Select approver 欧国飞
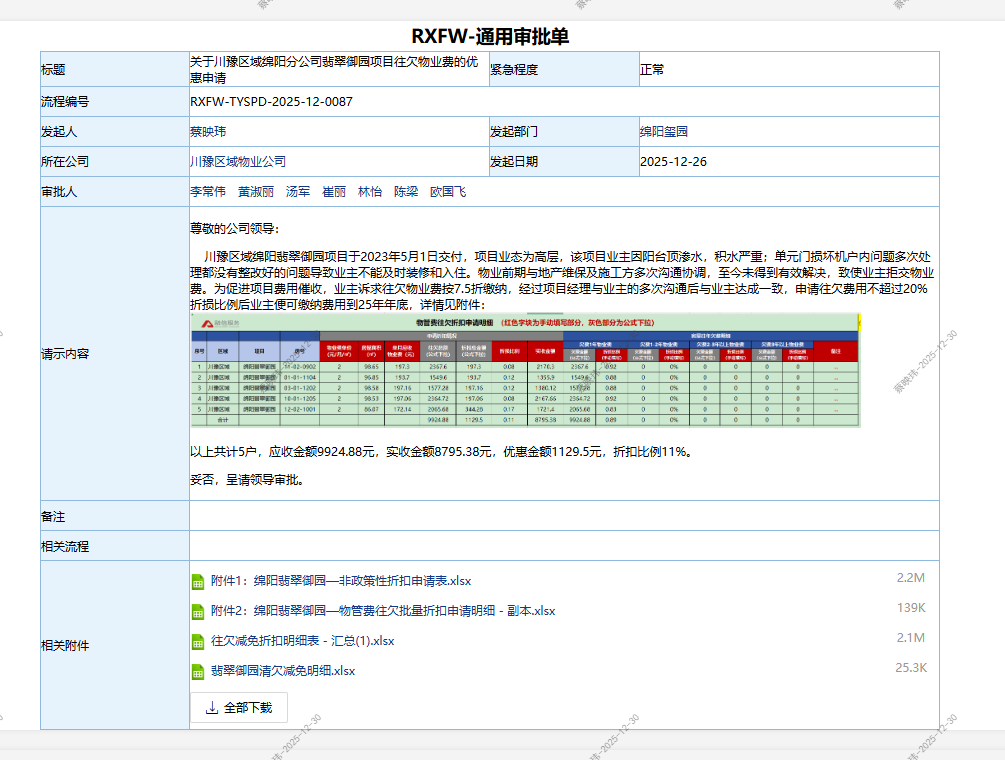This screenshot has height=760, width=1005. point(448,192)
